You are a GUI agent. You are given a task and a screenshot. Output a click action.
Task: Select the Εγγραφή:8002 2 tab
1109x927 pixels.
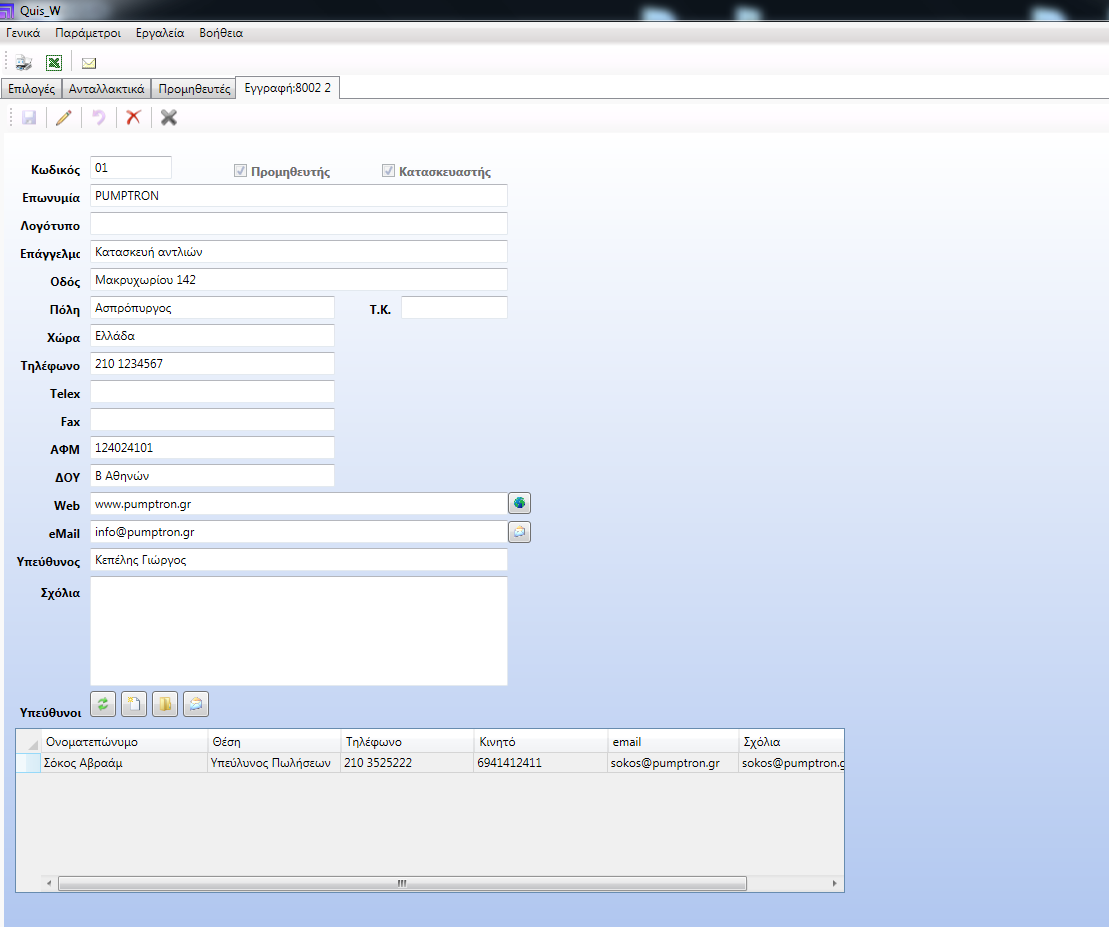(x=288, y=88)
